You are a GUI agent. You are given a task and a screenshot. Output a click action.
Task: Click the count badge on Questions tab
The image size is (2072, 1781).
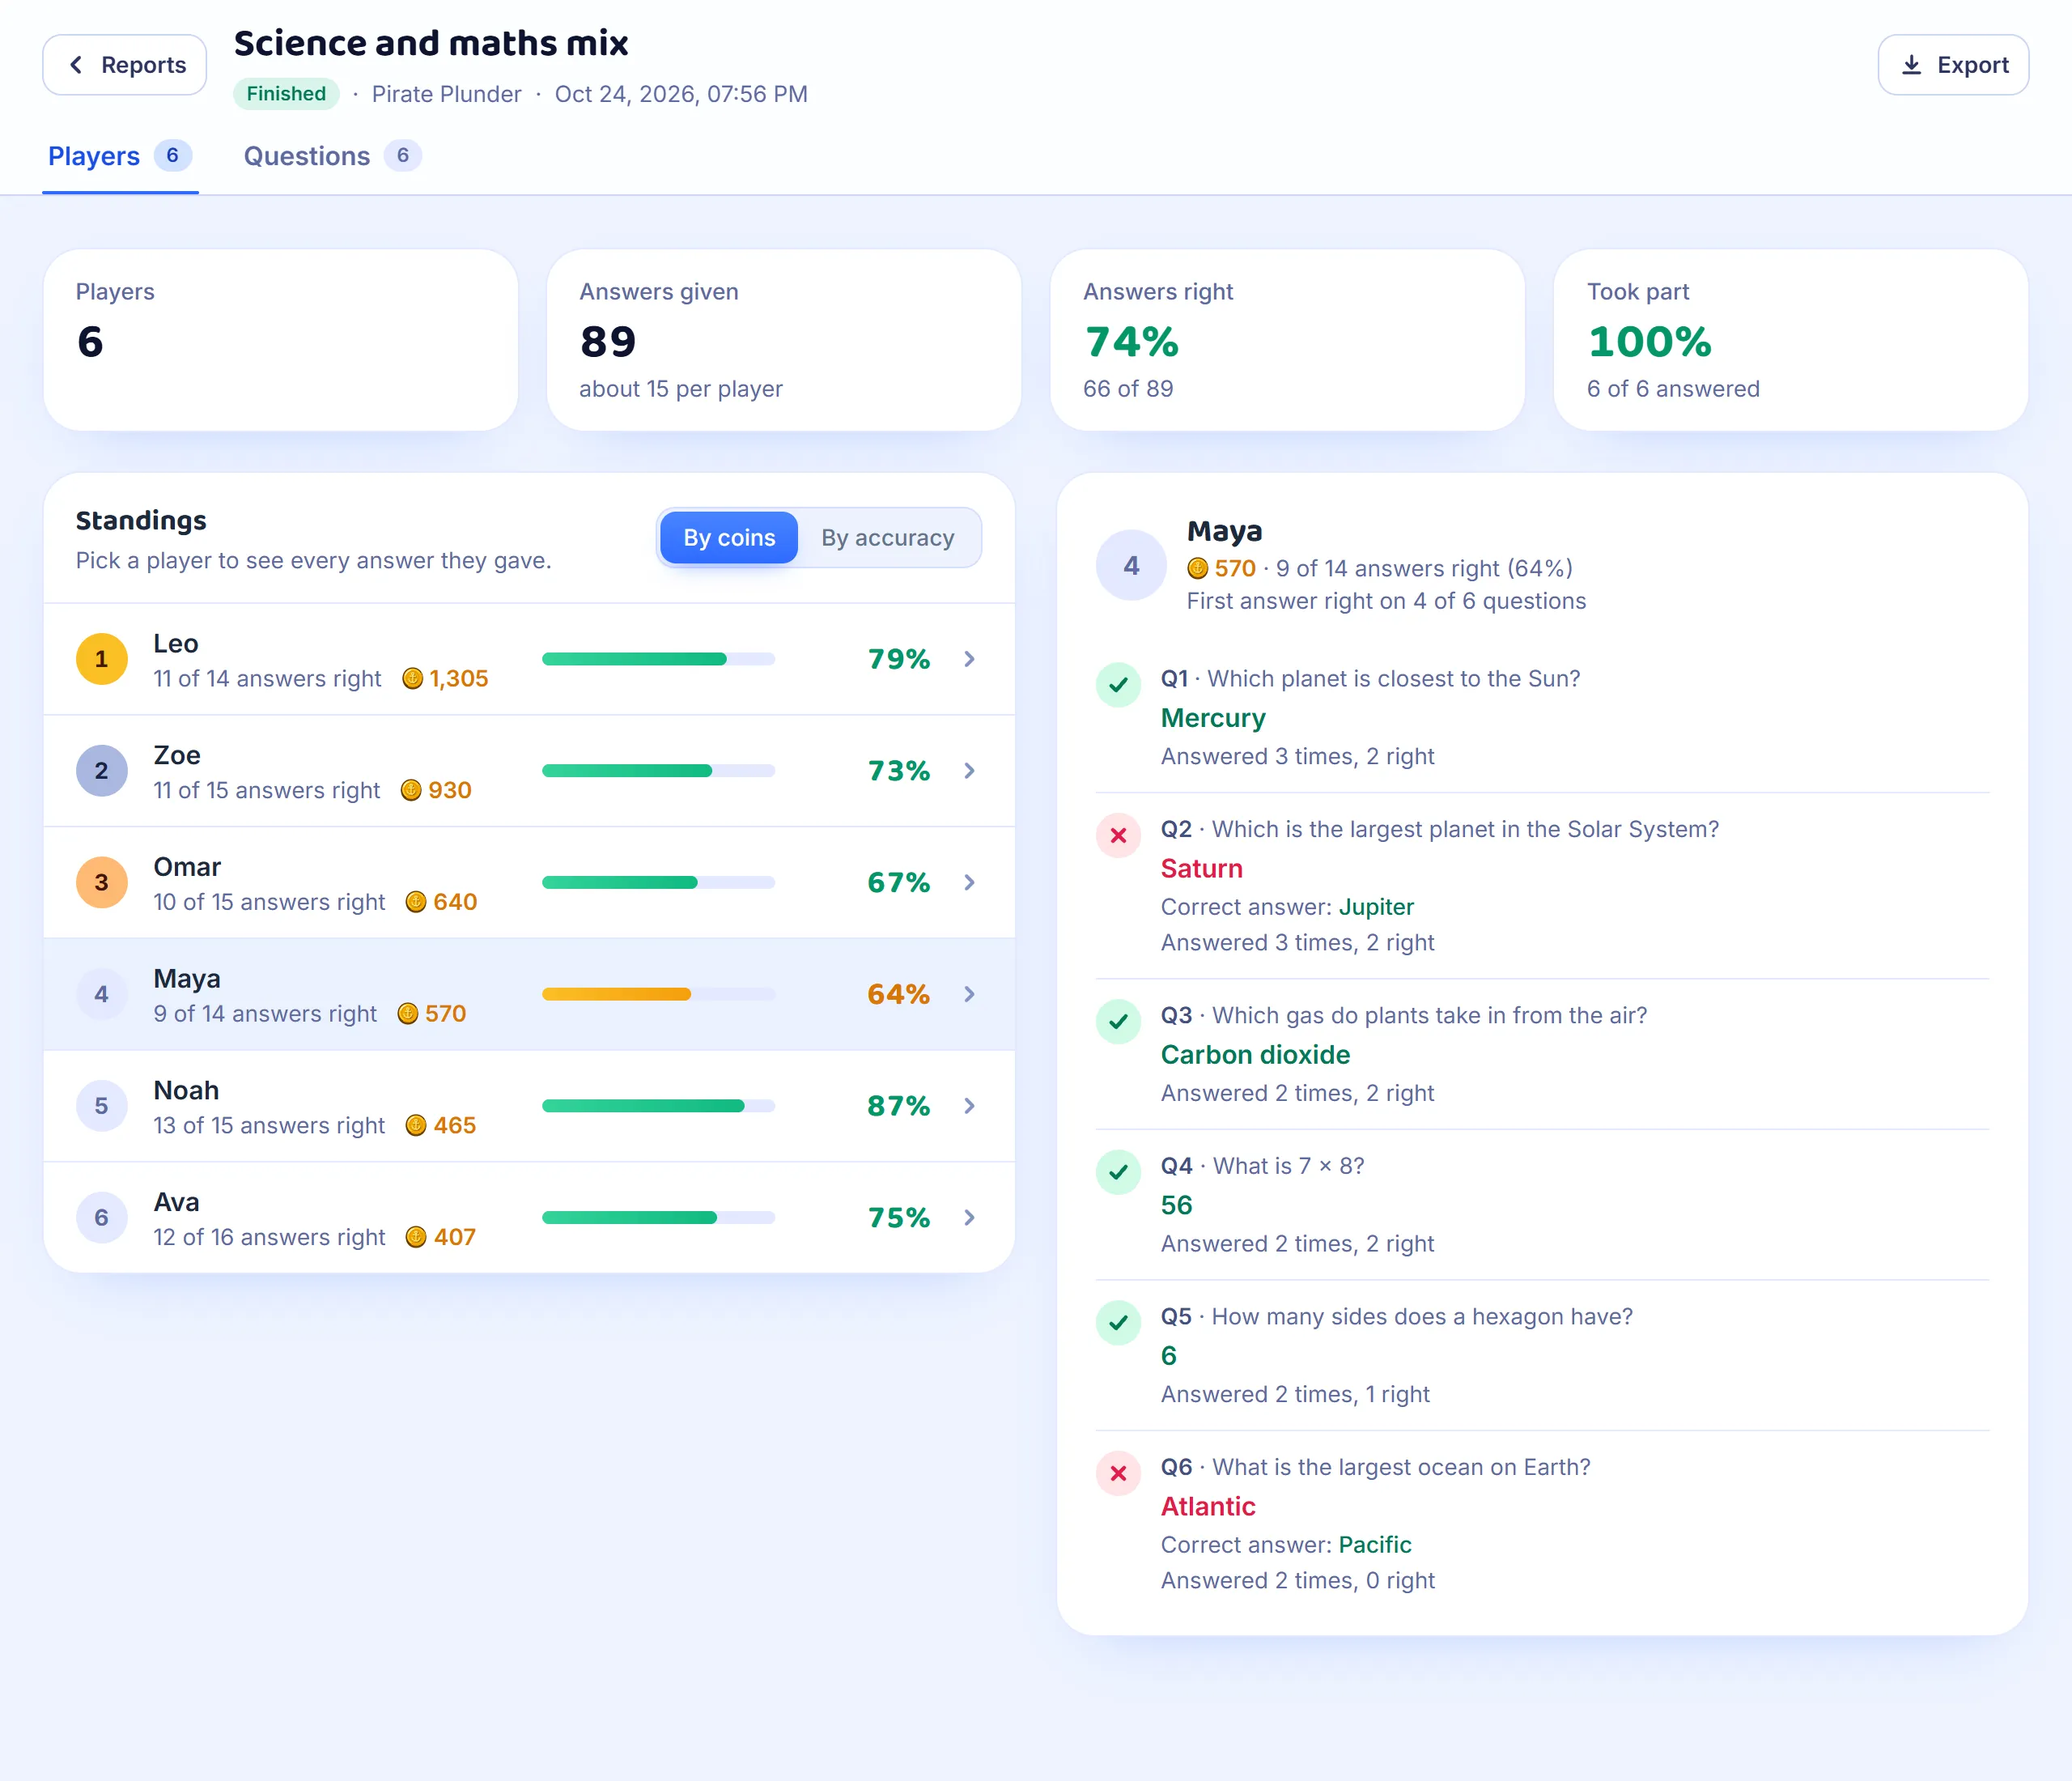[x=403, y=156]
